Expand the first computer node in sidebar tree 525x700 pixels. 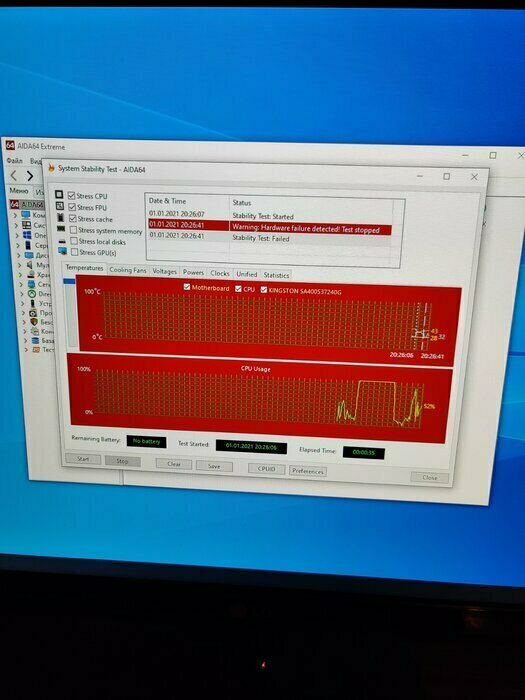(x=16, y=215)
